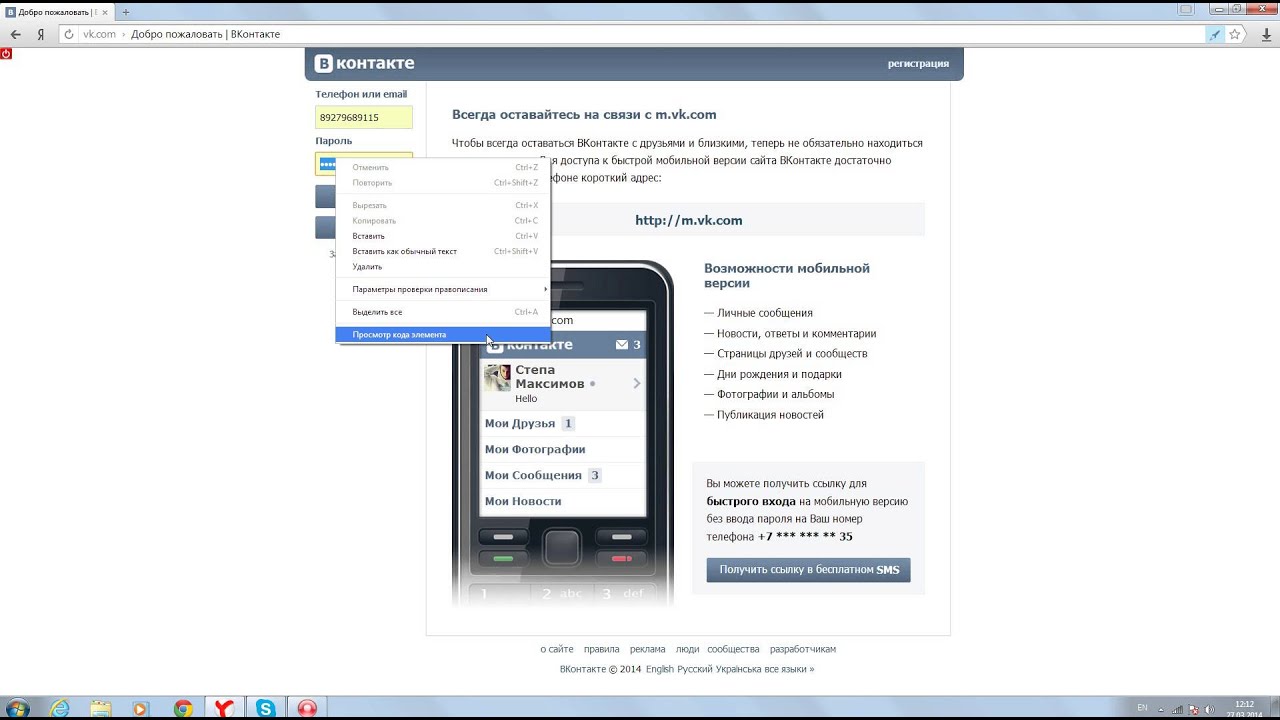Click the "регистрация" link in header
Image resolution: width=1280 pixels, height=720 pixels.
(x=918, y=64)
